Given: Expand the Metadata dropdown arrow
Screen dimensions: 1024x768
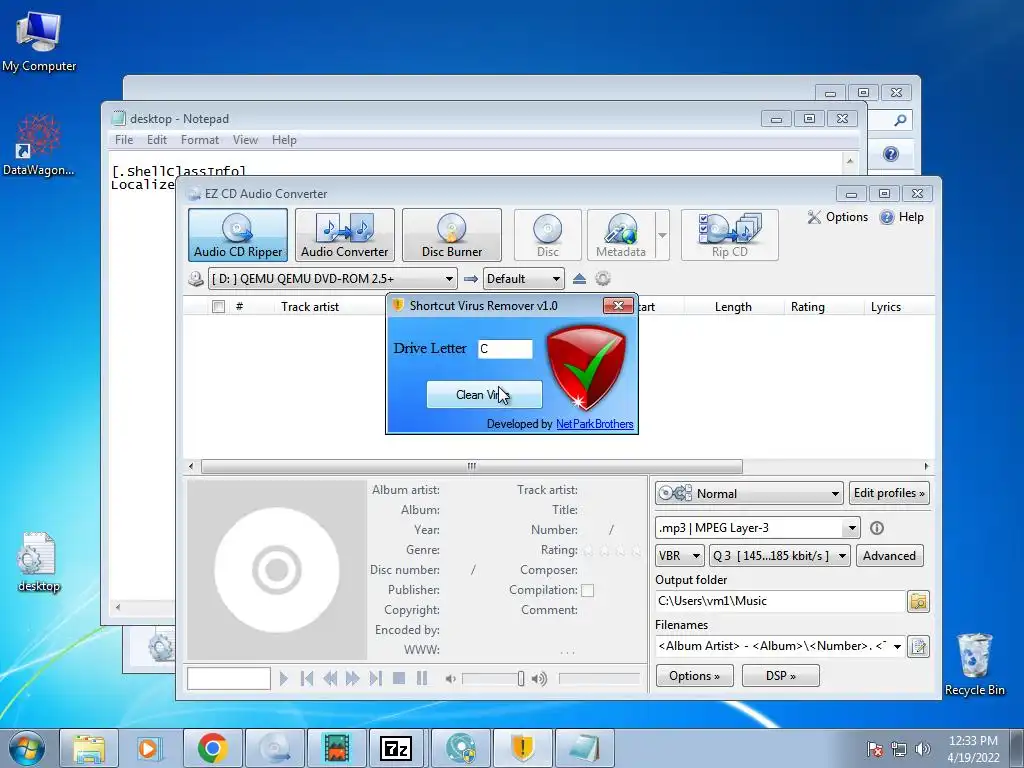Looking at the screenshot, I should 662,235.
